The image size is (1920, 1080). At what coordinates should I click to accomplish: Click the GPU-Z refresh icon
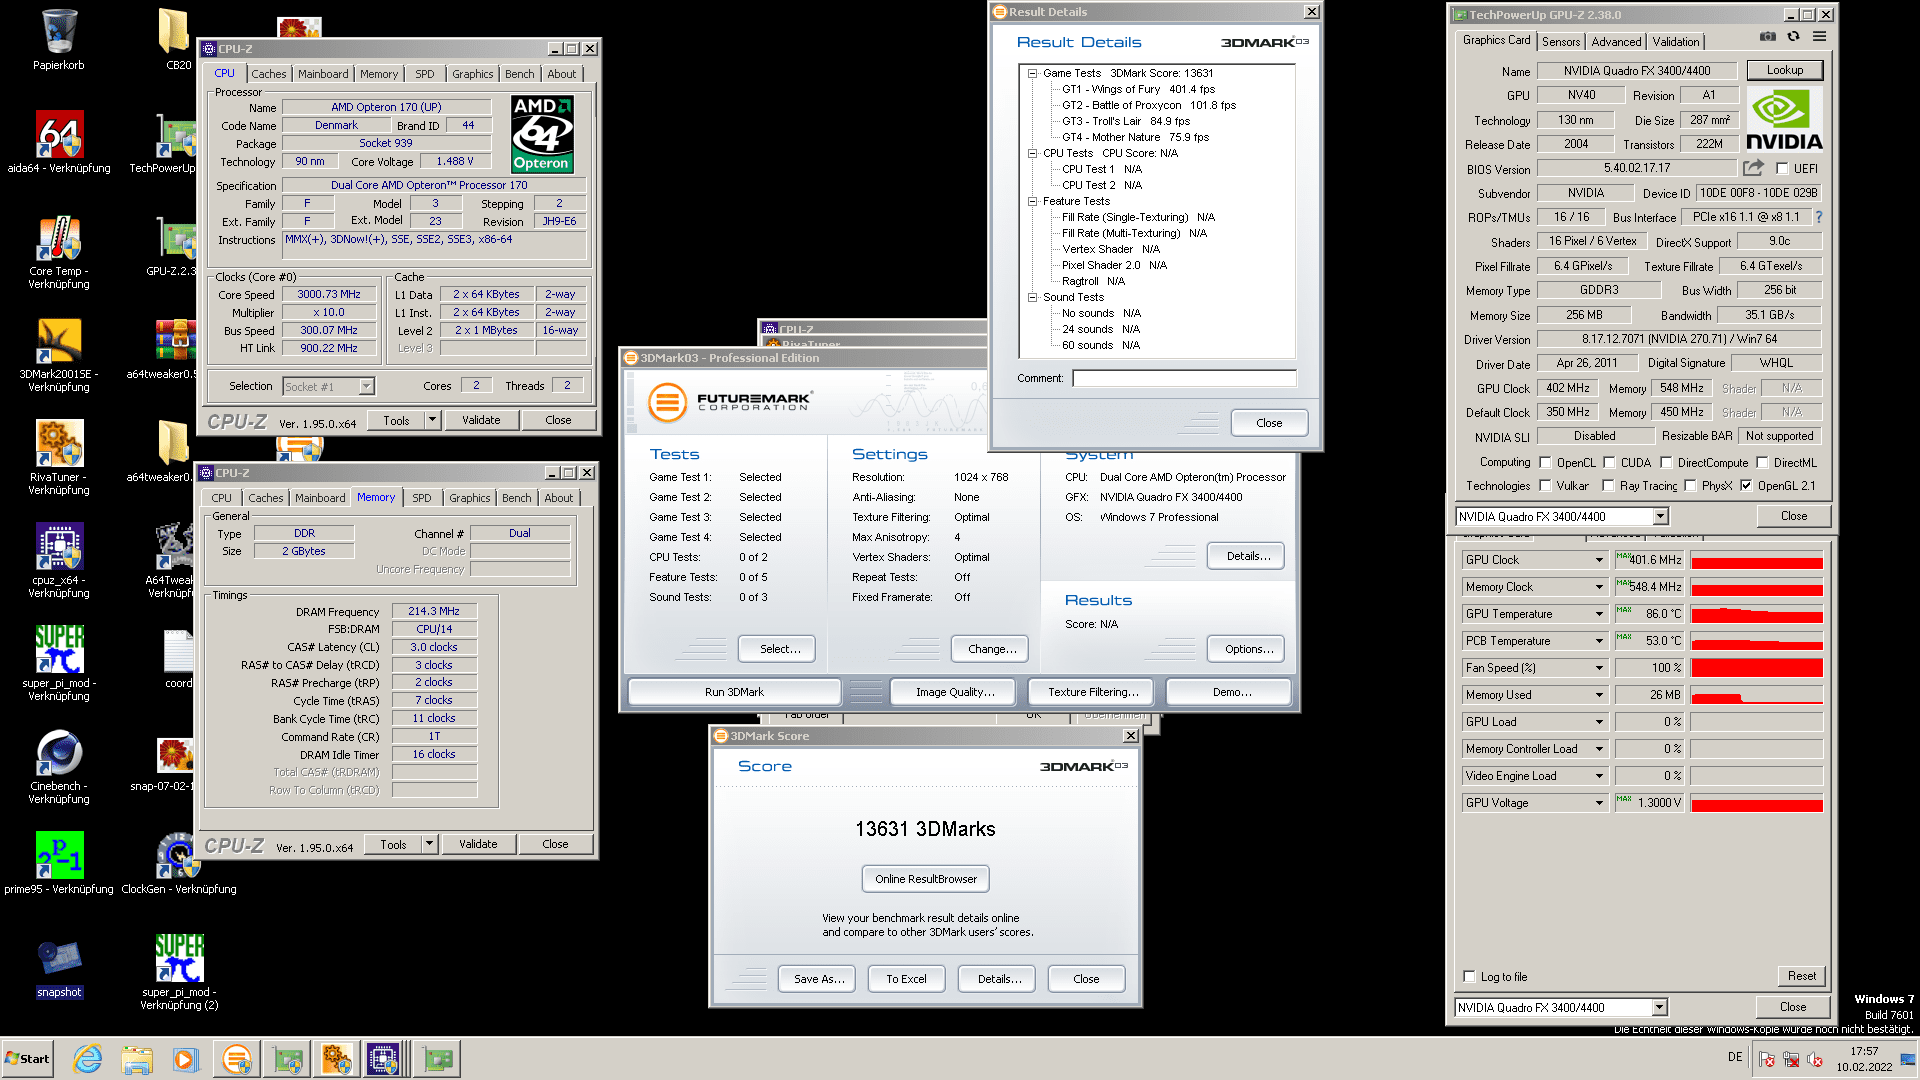(x=1794, y=36)
